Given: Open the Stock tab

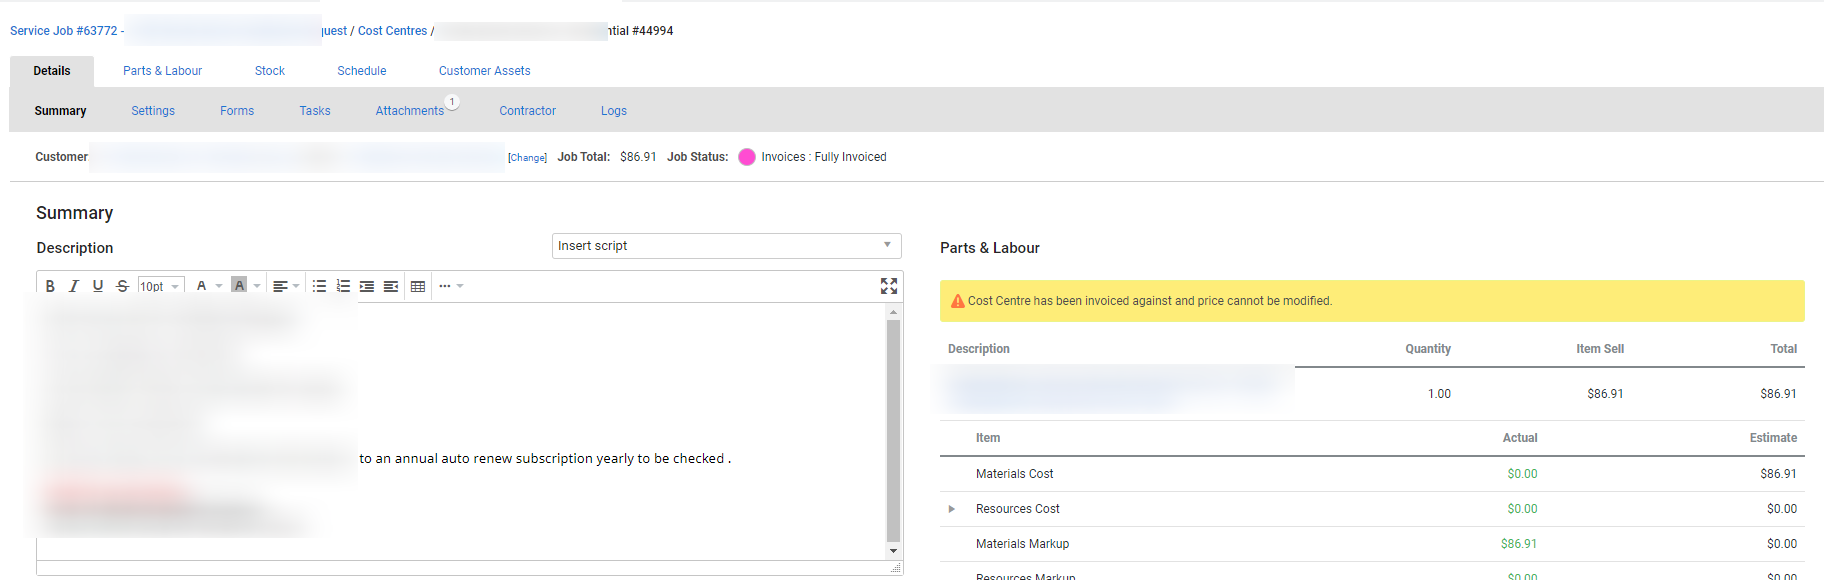Looking at the screenshot, I should pyautogui.click(x=270, y=71).
